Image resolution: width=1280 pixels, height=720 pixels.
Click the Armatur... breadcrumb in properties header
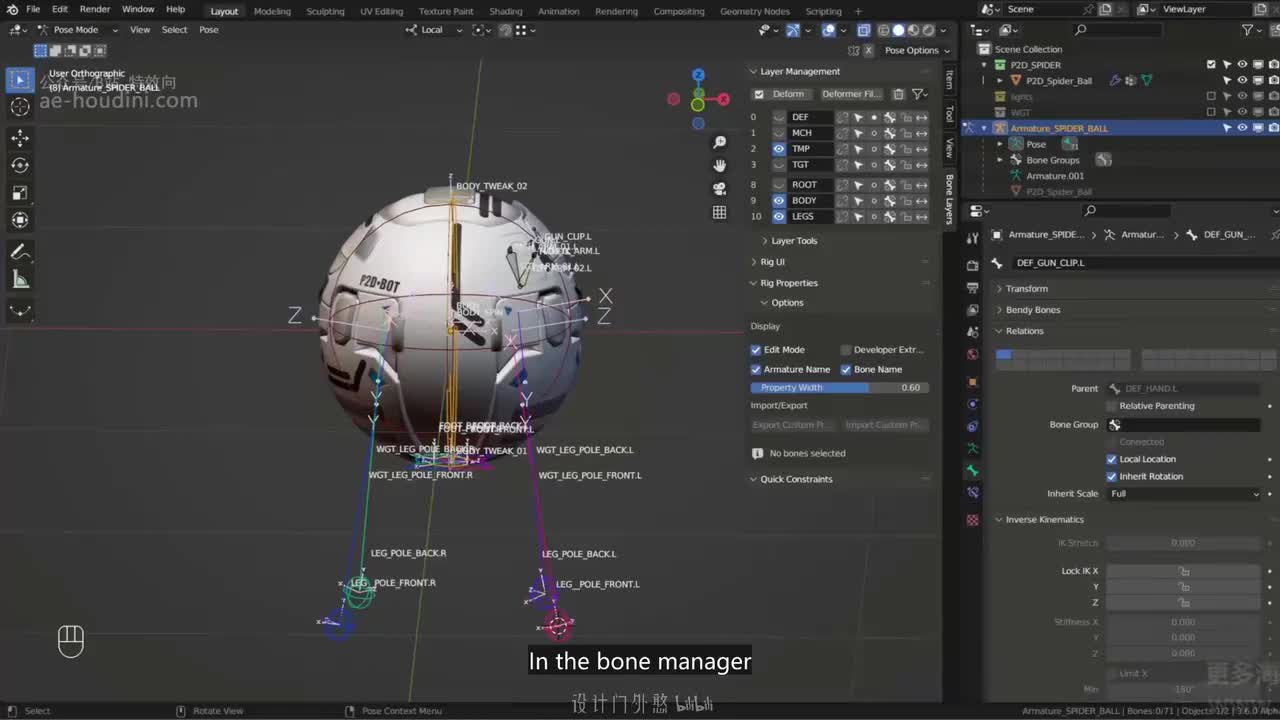[x=1135, y=235]
